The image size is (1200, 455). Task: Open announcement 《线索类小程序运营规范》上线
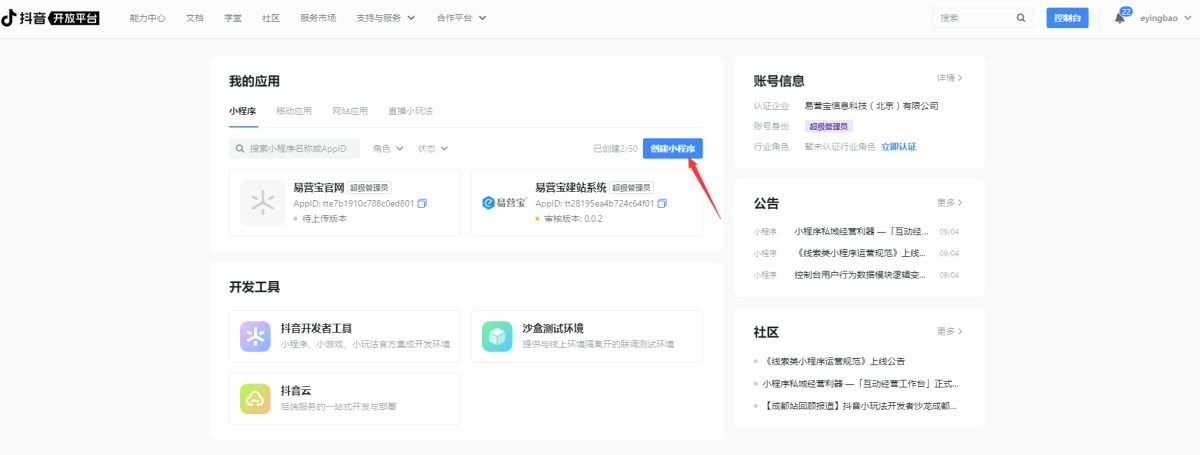pos(860,253)
